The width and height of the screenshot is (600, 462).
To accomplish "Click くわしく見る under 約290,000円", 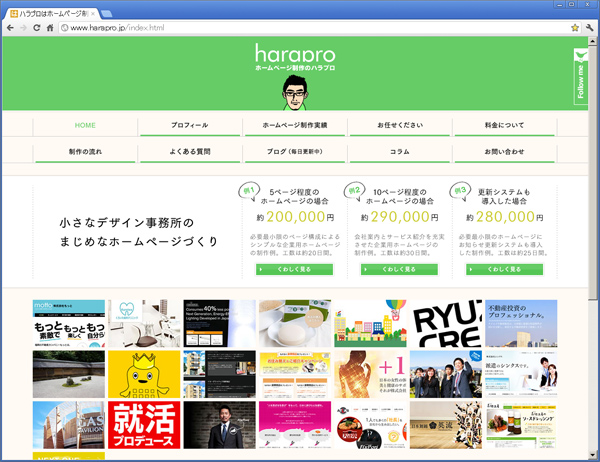I will 399,269.
